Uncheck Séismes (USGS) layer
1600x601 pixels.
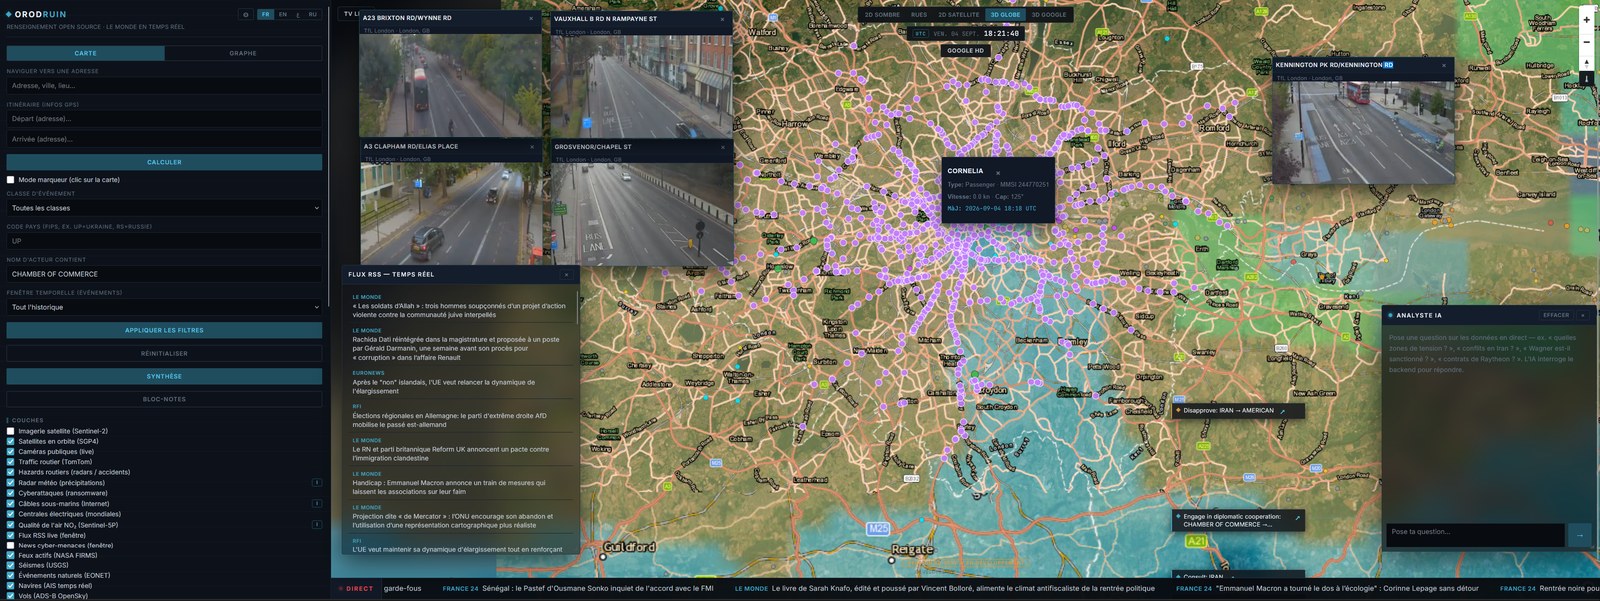[11, 565]
